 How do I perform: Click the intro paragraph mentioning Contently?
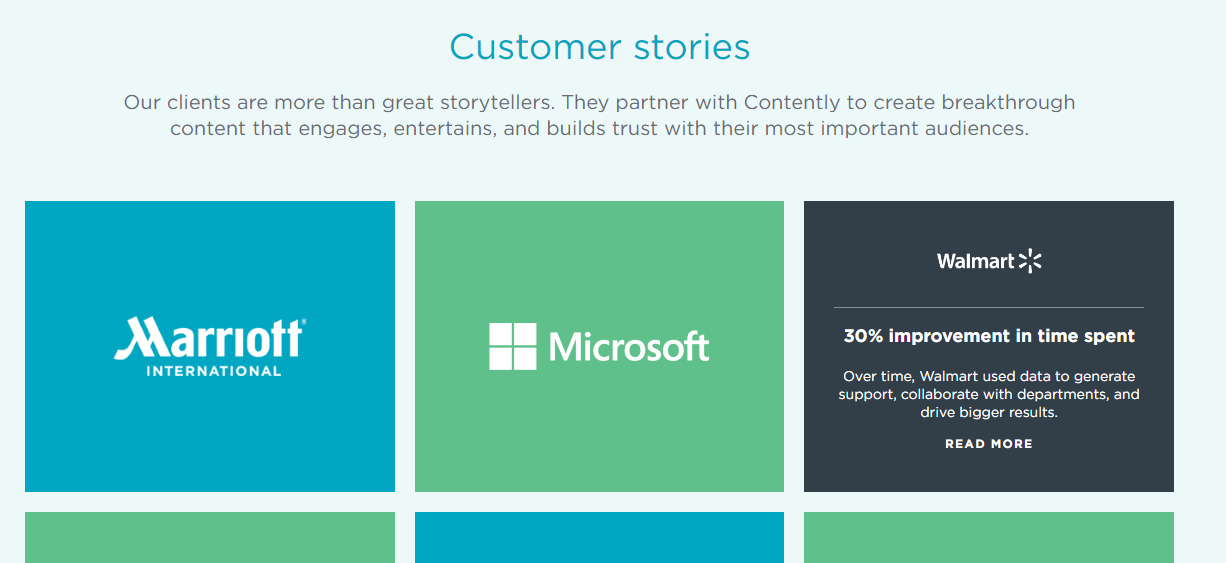599,115
